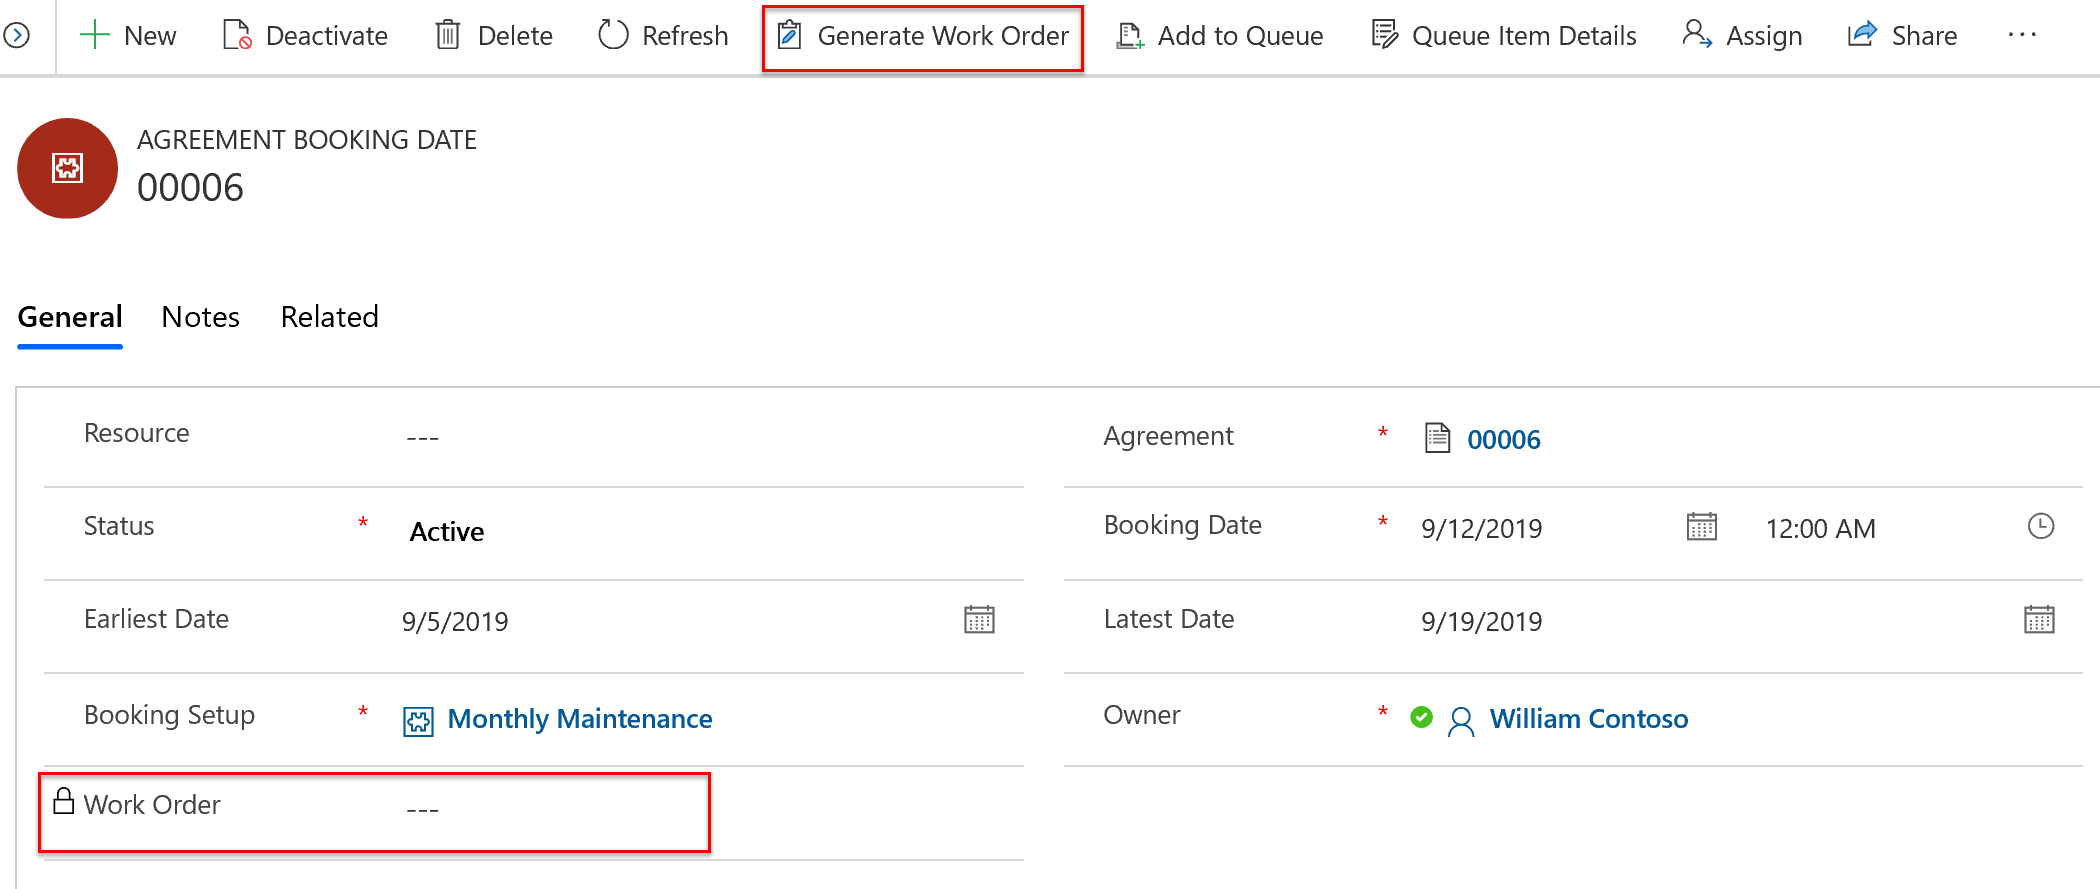Click the Status field value Active

coord(447,531)
